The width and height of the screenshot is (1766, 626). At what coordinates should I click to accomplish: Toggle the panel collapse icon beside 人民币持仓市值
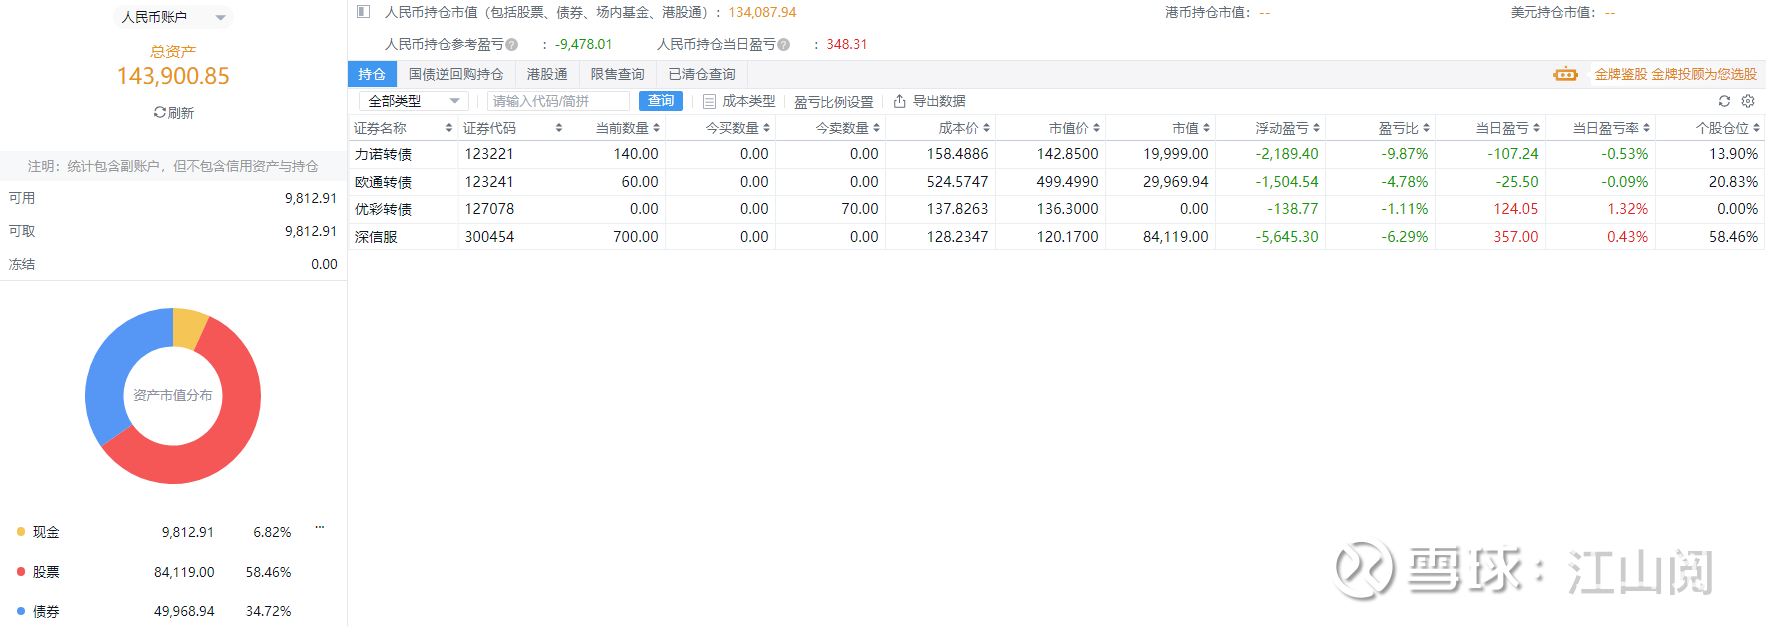pos(364,12)
